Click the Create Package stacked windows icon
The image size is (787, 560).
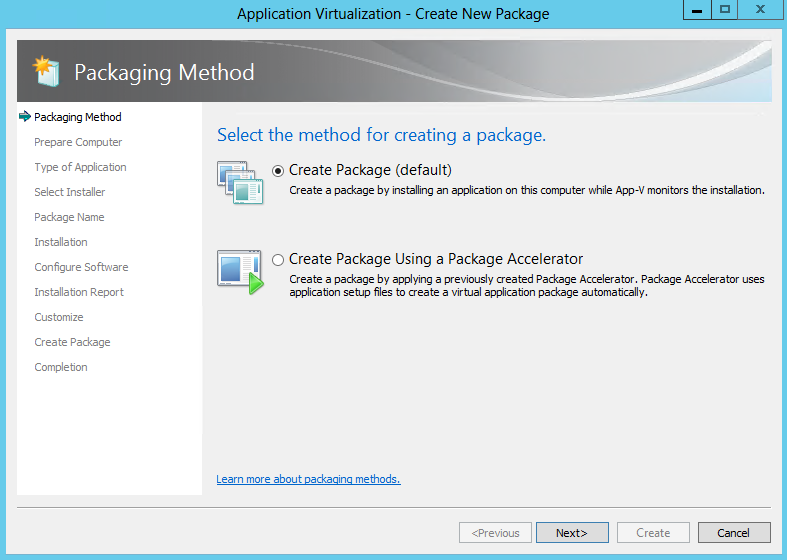click(x=240, y=183)
